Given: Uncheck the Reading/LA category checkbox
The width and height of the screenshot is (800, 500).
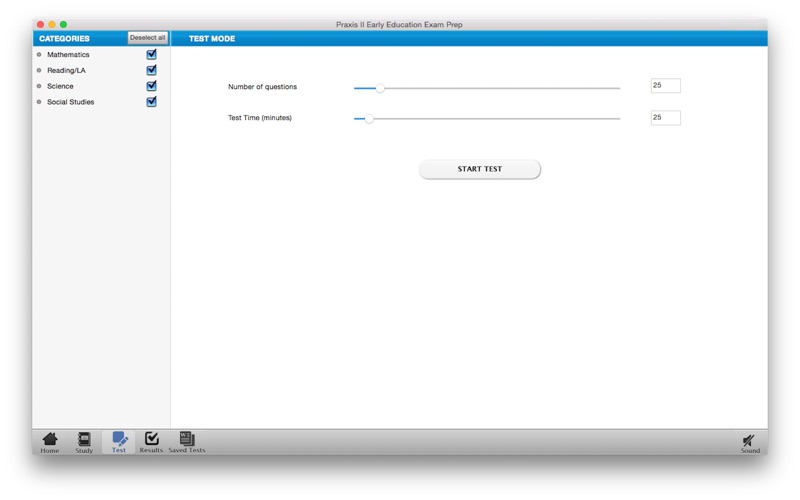Looking at the screenshot, I should coord(152,70).
